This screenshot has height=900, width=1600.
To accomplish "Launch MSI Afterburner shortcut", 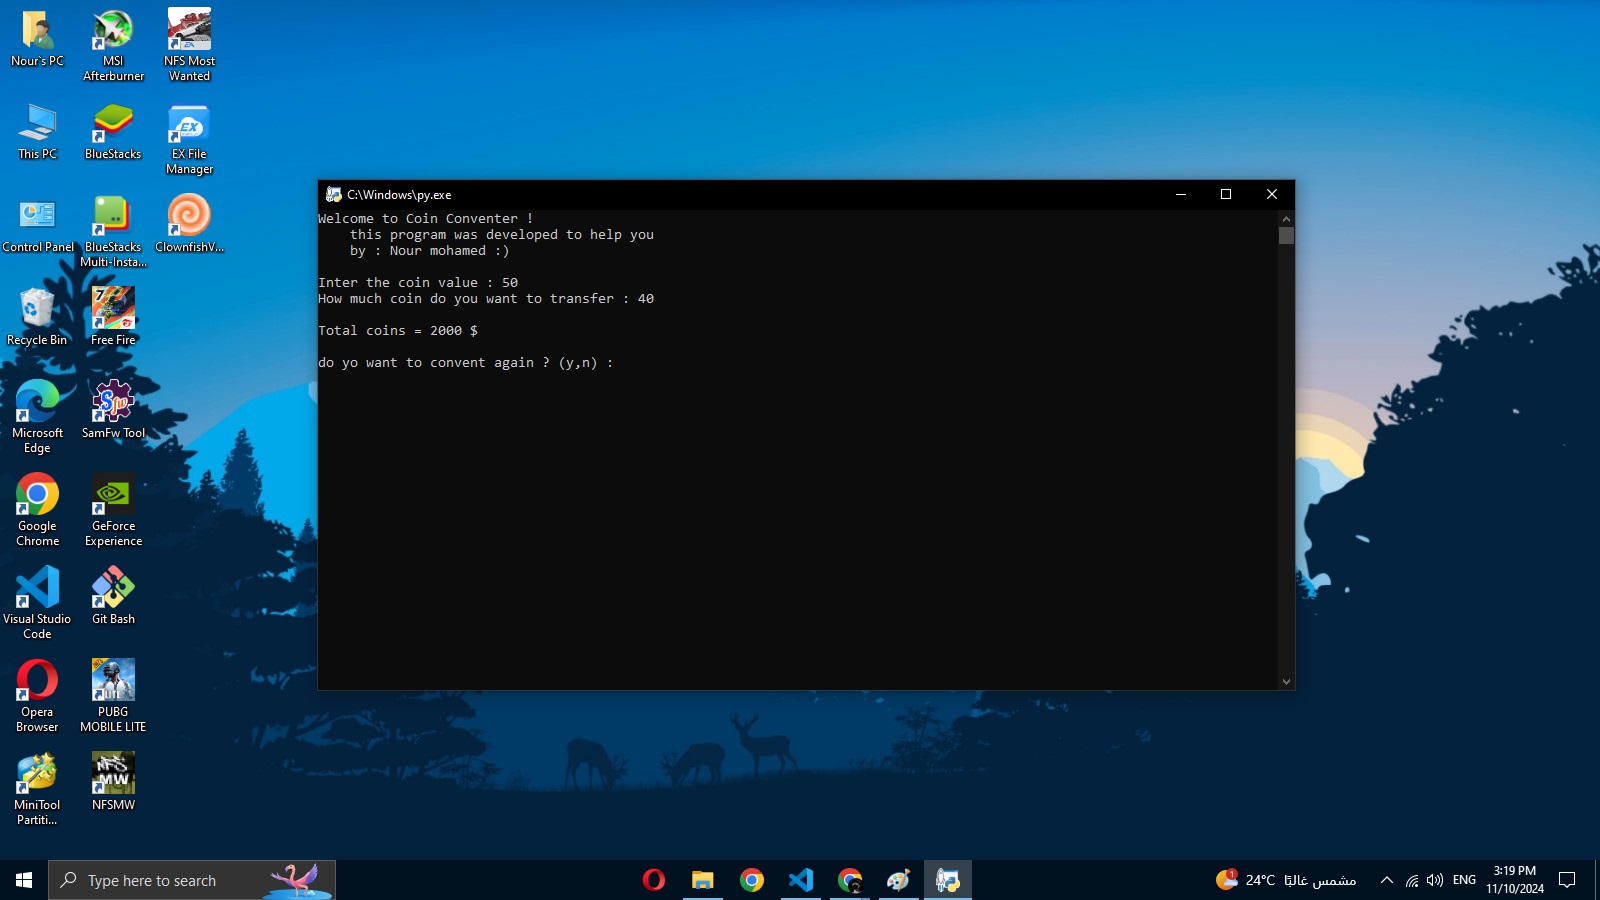I will [x=113, y=46].
